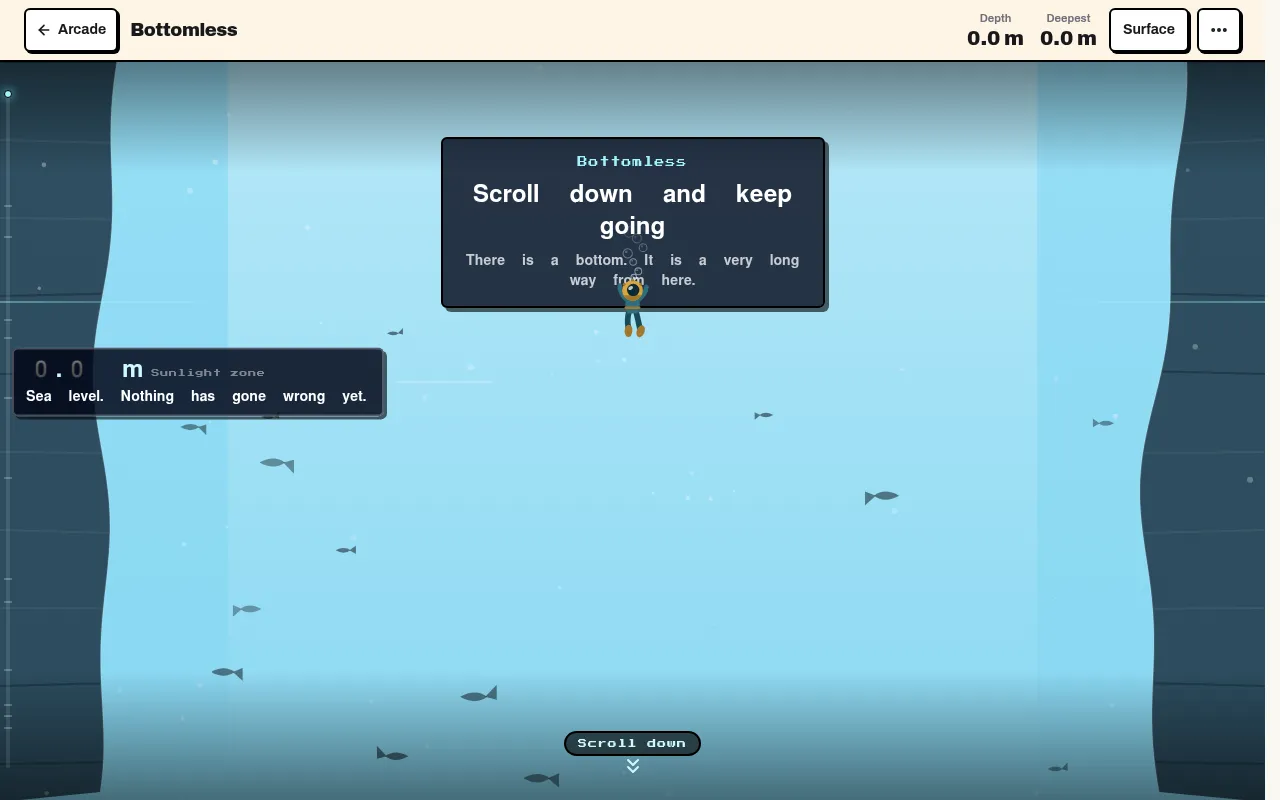
Task: Click the Surface button
Action: 1148,30
